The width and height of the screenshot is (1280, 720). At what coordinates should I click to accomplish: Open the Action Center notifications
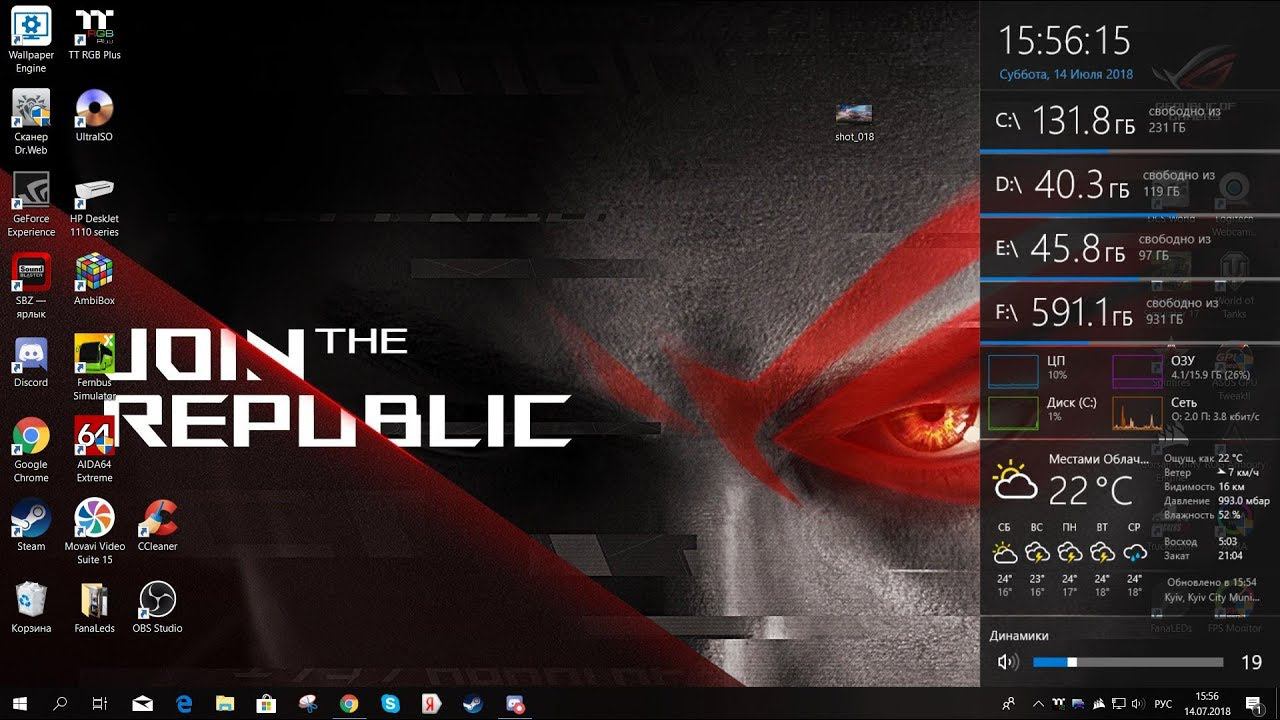pos(1253,703)
